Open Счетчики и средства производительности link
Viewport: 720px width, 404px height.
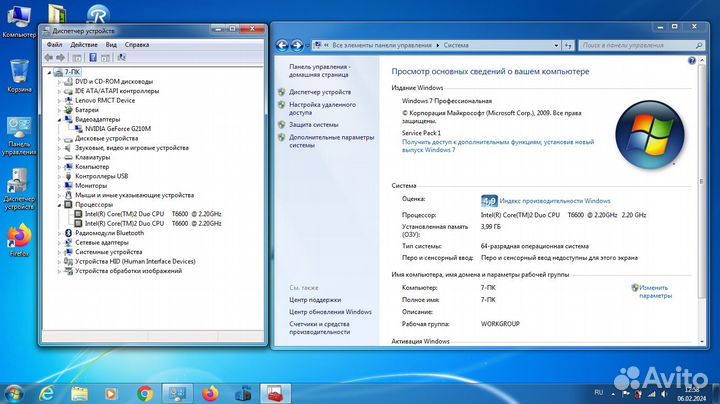(319, 328)
